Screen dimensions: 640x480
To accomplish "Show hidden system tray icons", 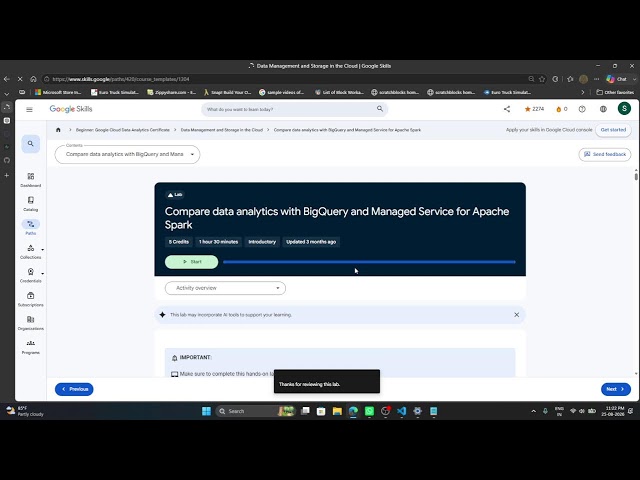I will 533,411.
